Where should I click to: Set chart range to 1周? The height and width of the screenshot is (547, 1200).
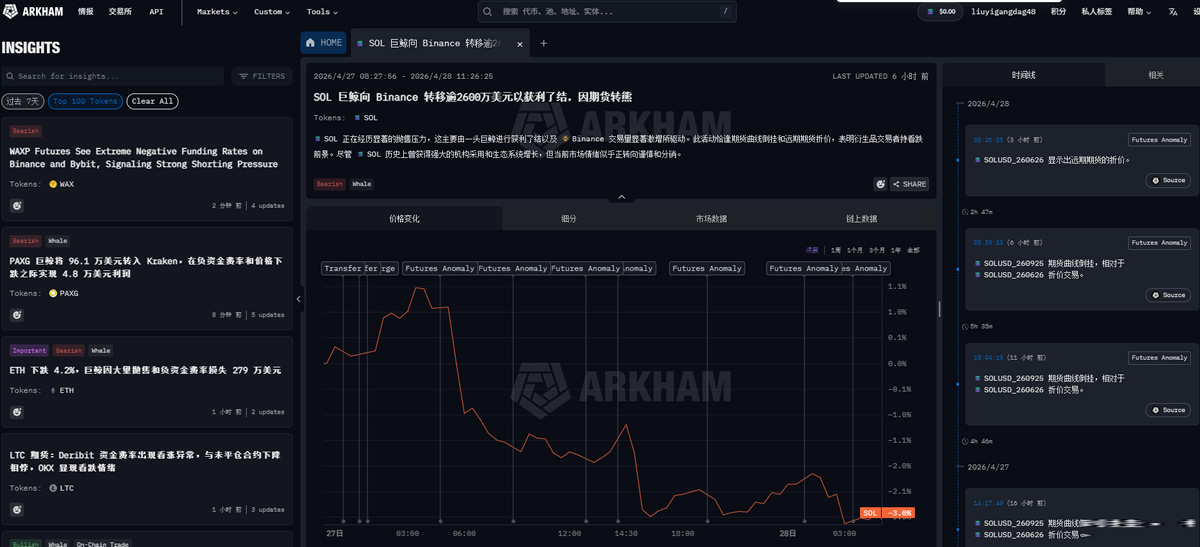(835, 250)
